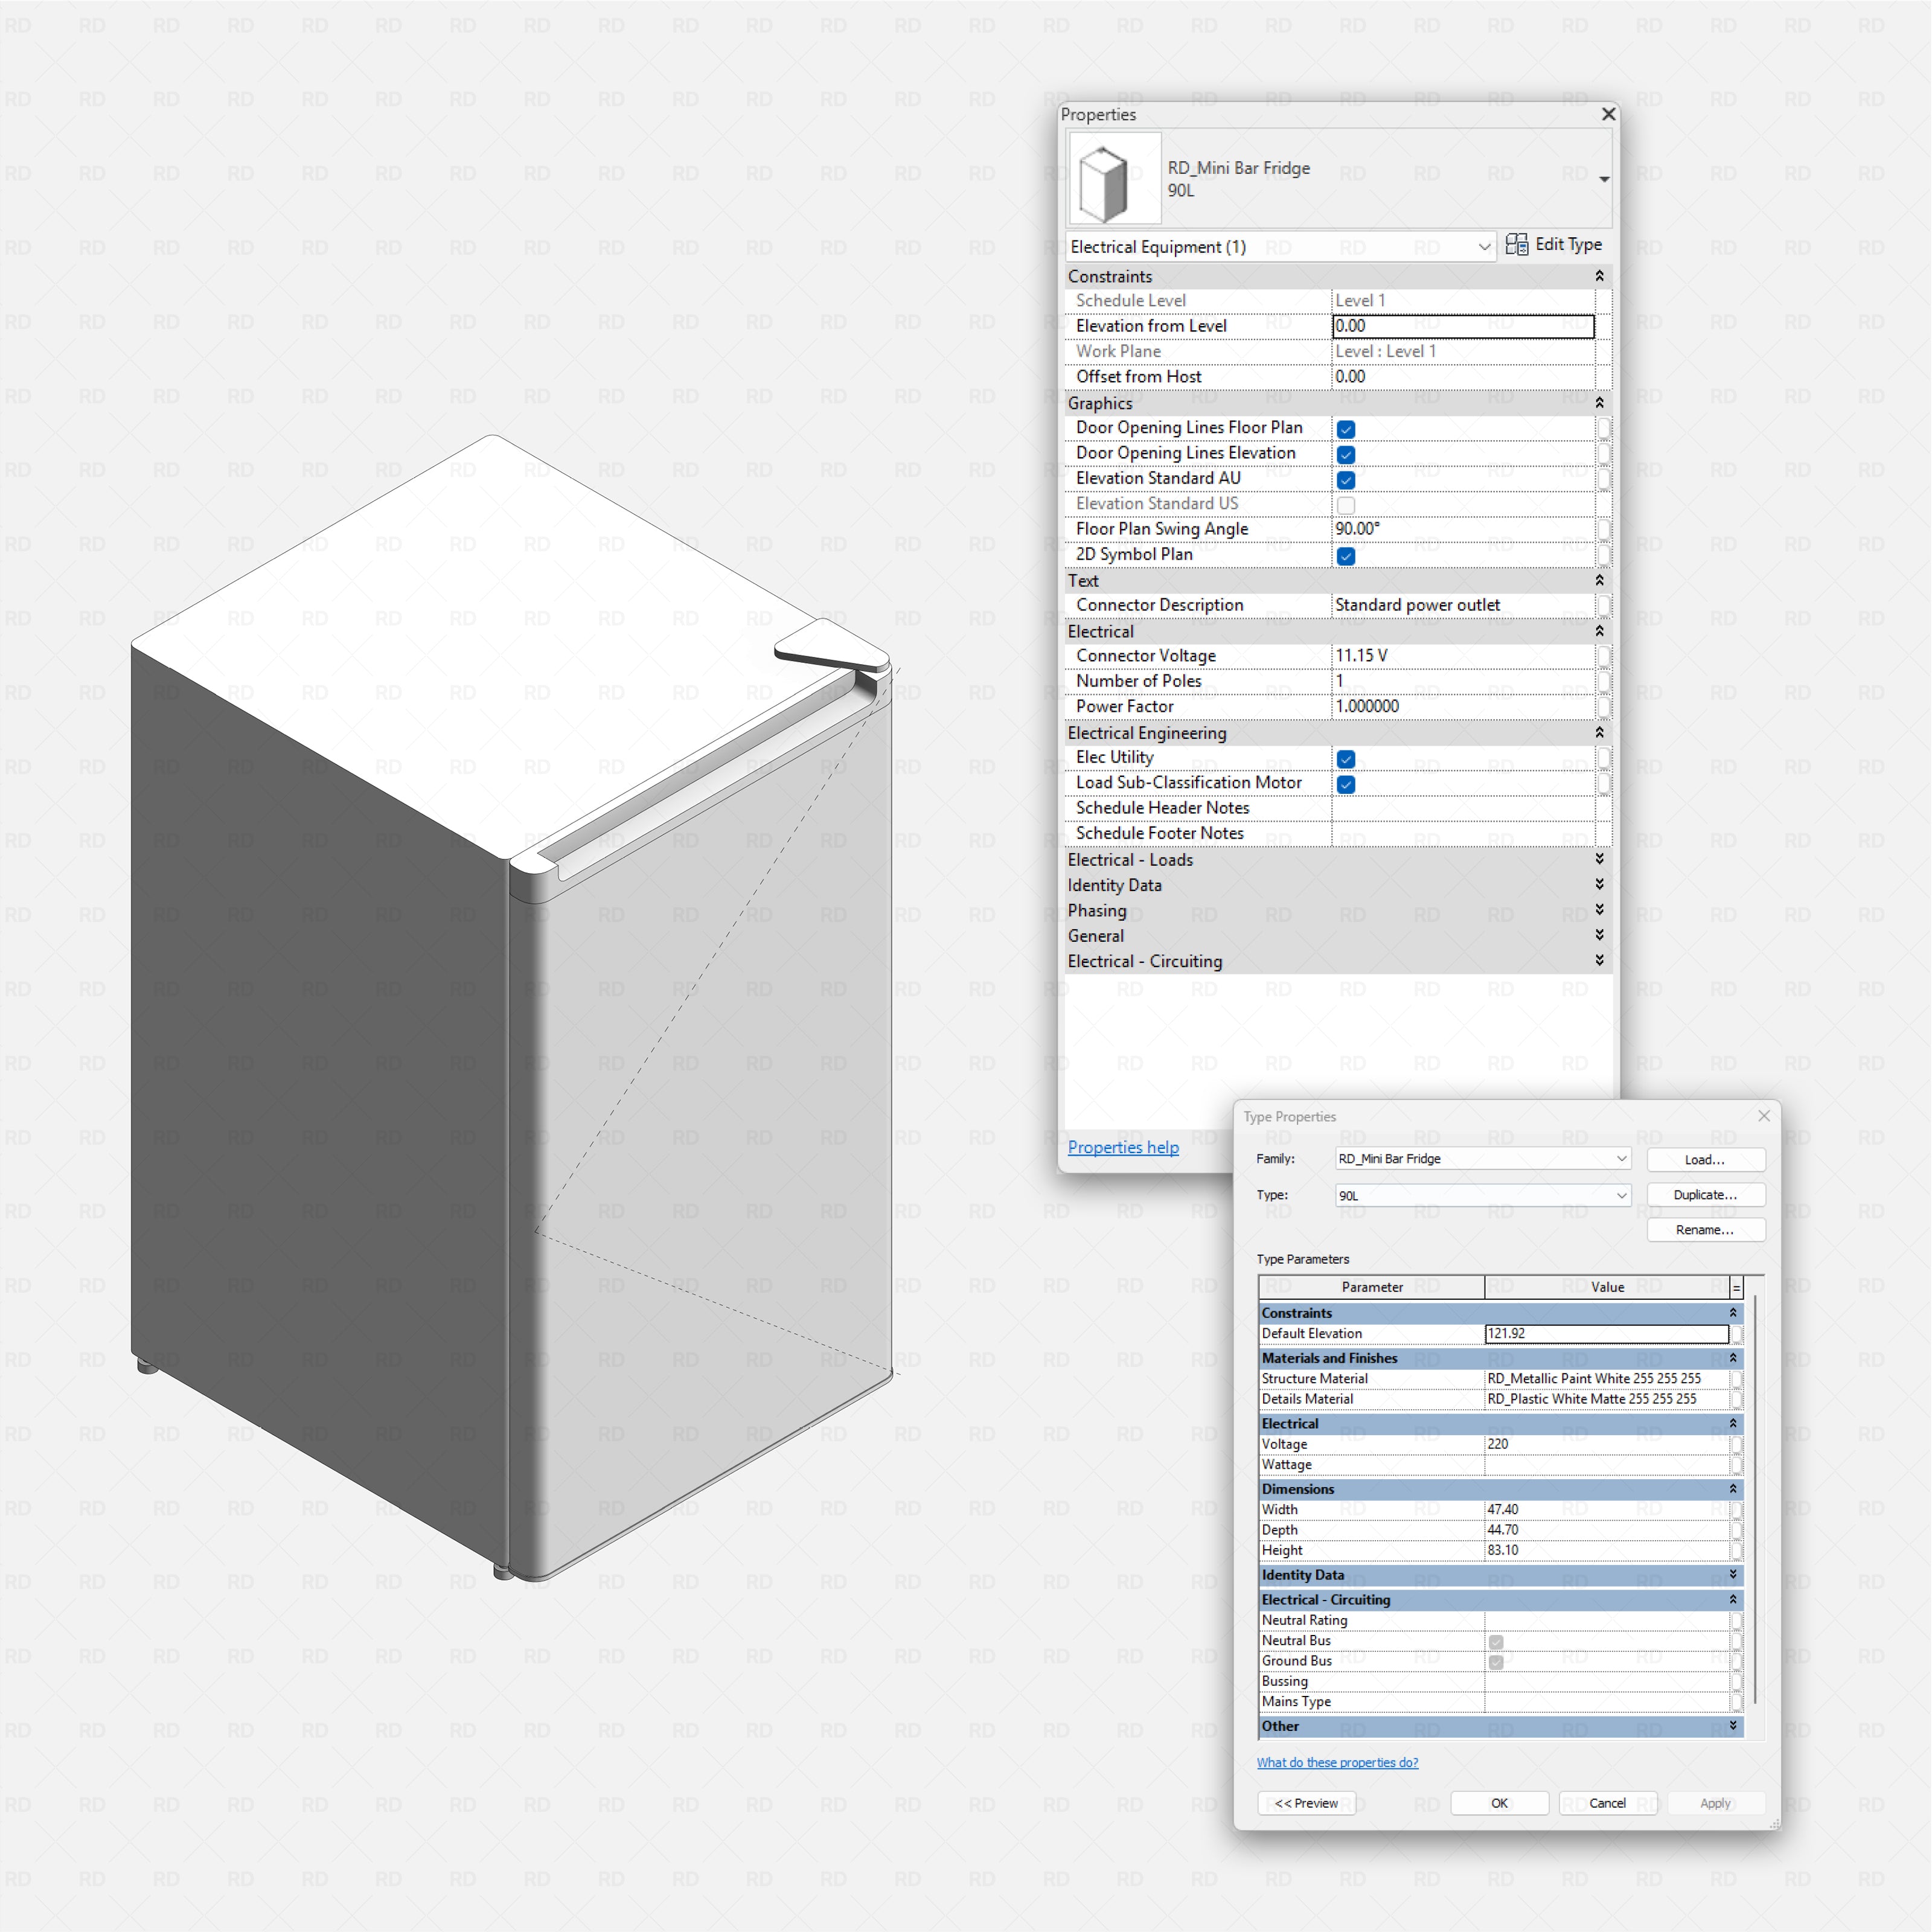Toggle the Elec Utility checkbox
The width and height of the screenshot is (1932, 1932).
click(1345, 759)
